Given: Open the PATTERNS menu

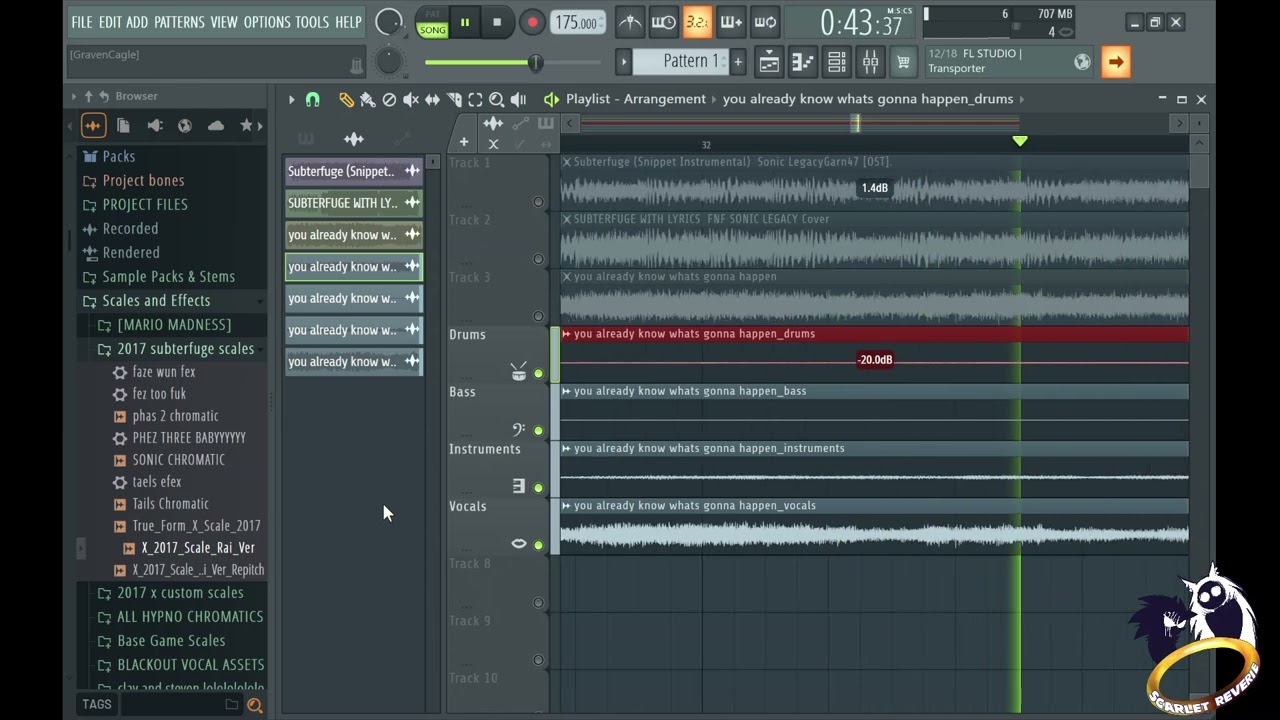Looking at the screenshot, I should tap(179, 22).
